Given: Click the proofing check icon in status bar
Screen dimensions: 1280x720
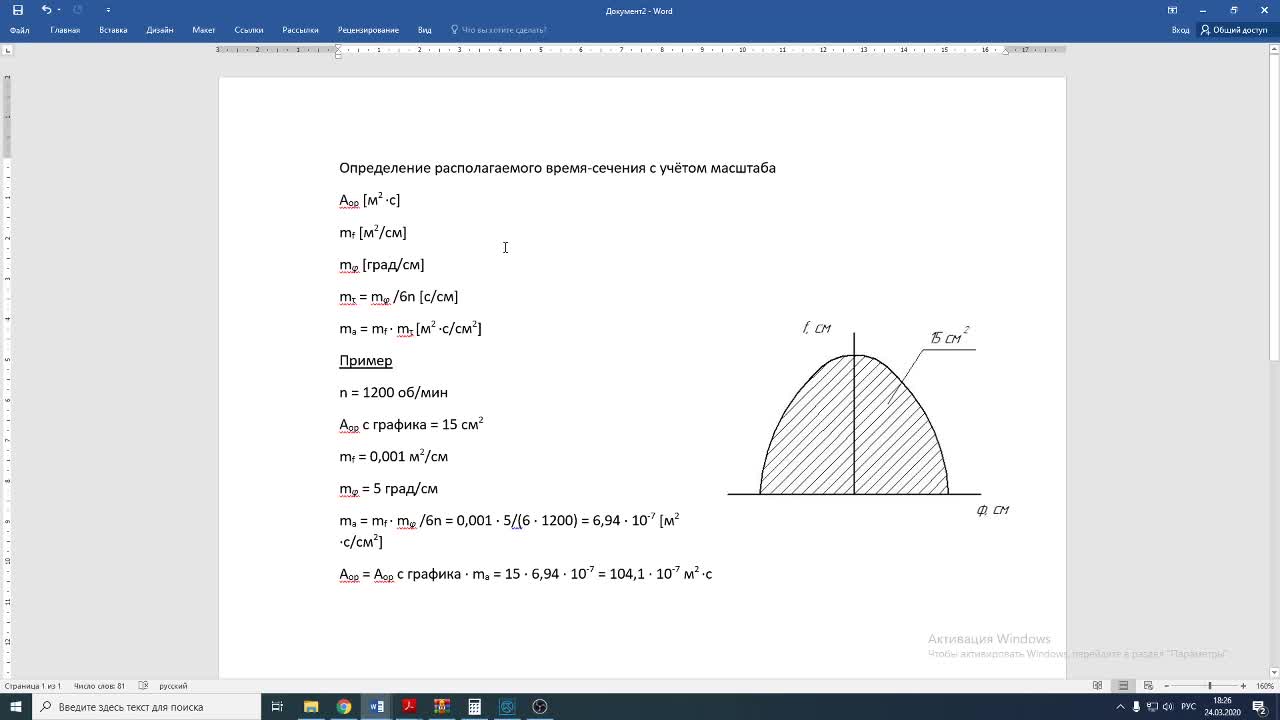Looking at the screenshot, I should pos(143,686).
